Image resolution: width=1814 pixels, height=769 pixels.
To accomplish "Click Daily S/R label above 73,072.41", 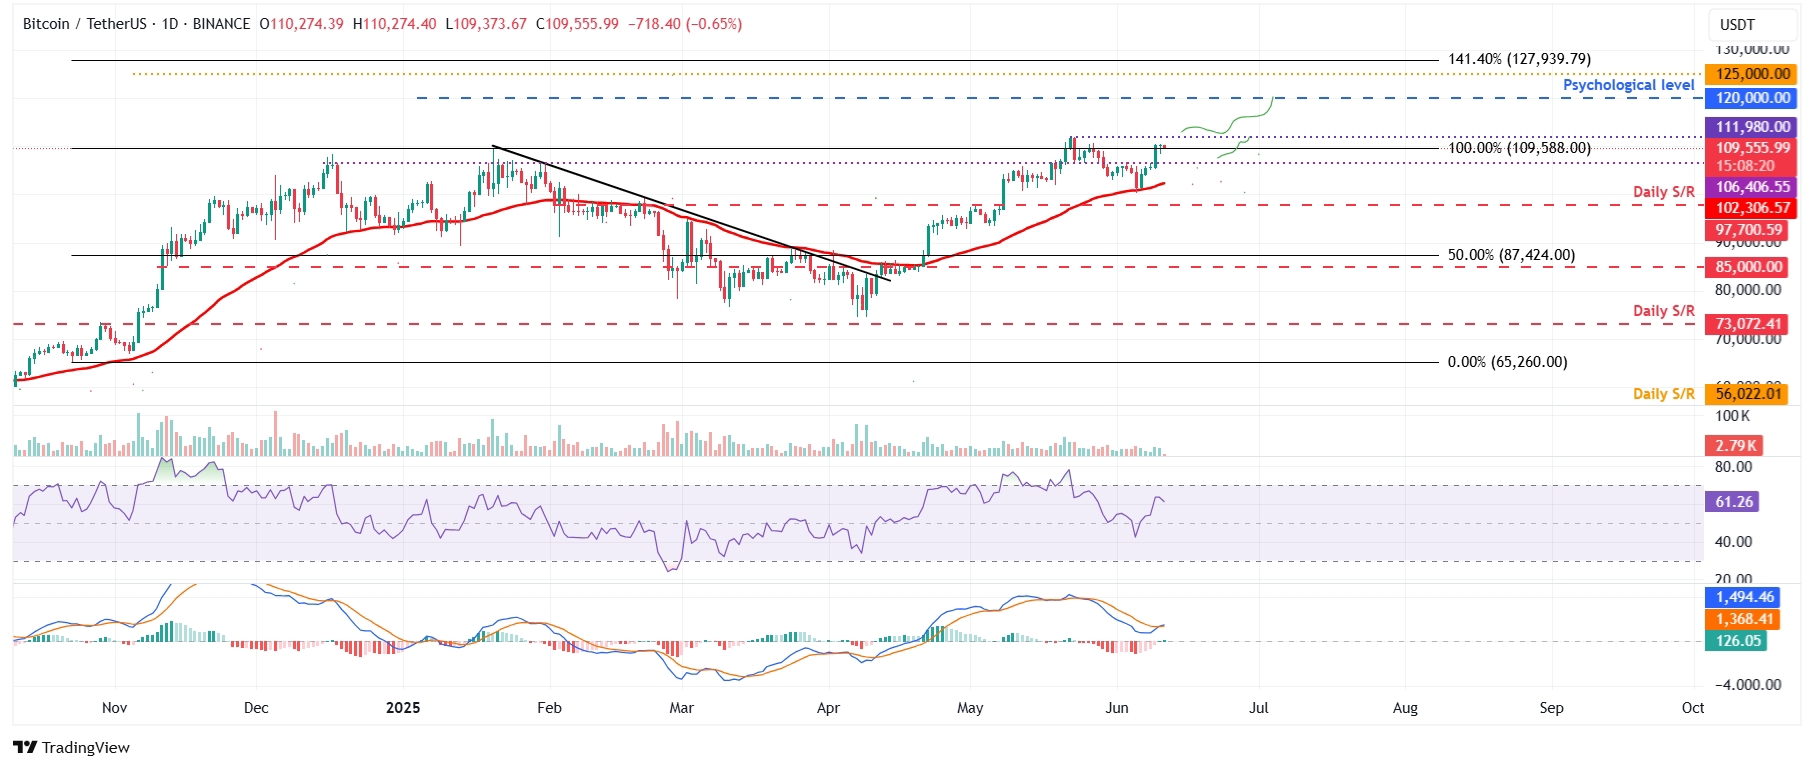I will tap(1663, 311).
